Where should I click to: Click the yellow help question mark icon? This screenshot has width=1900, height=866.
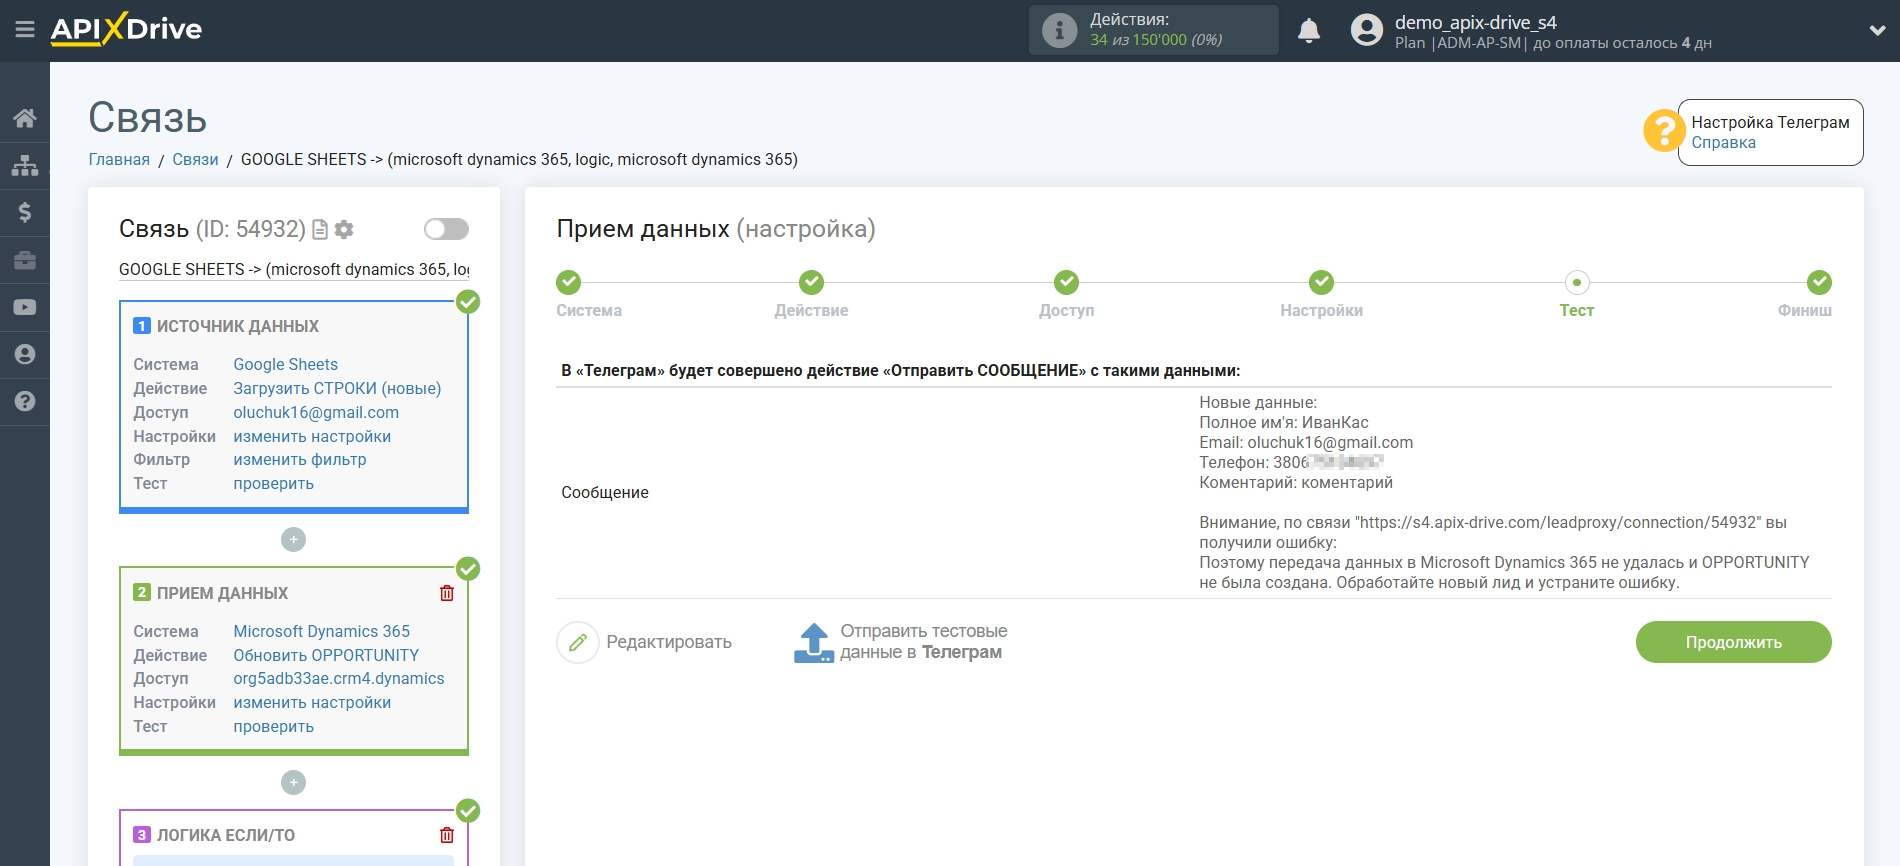pyautogui.click(x=1663, y=131)
